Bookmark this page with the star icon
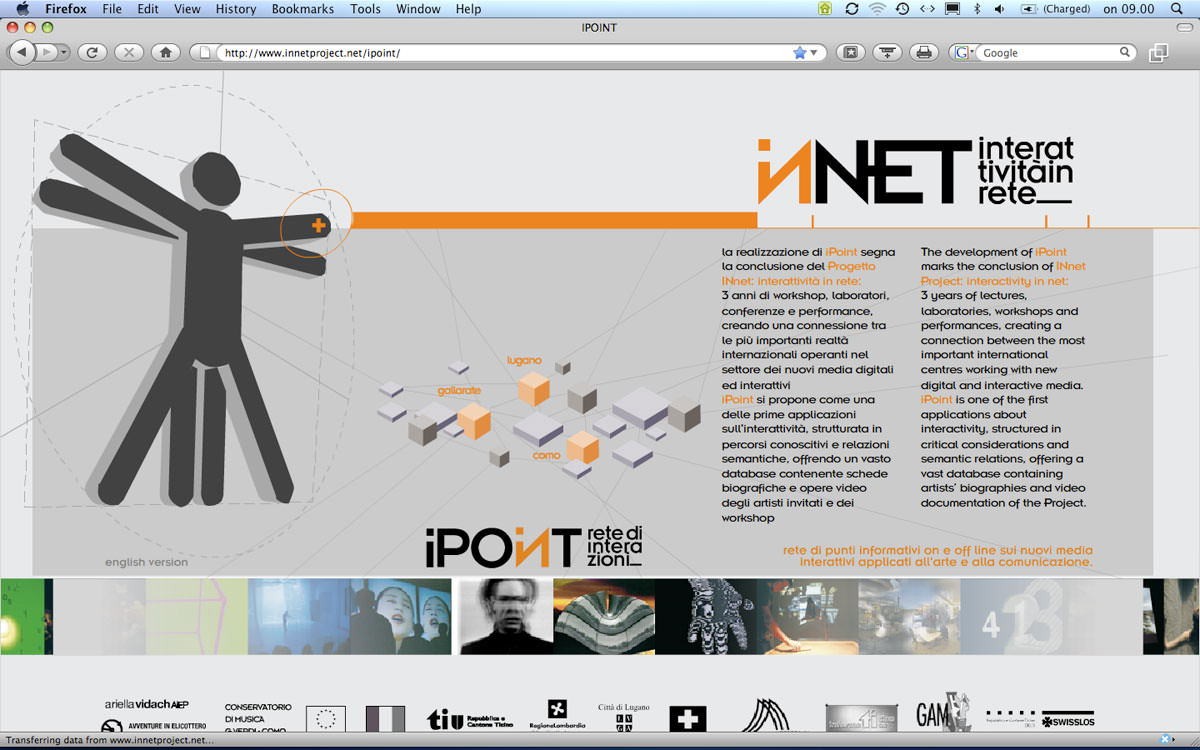The width and height of the screenshot is (1200, 750). [x=799, y=53]
